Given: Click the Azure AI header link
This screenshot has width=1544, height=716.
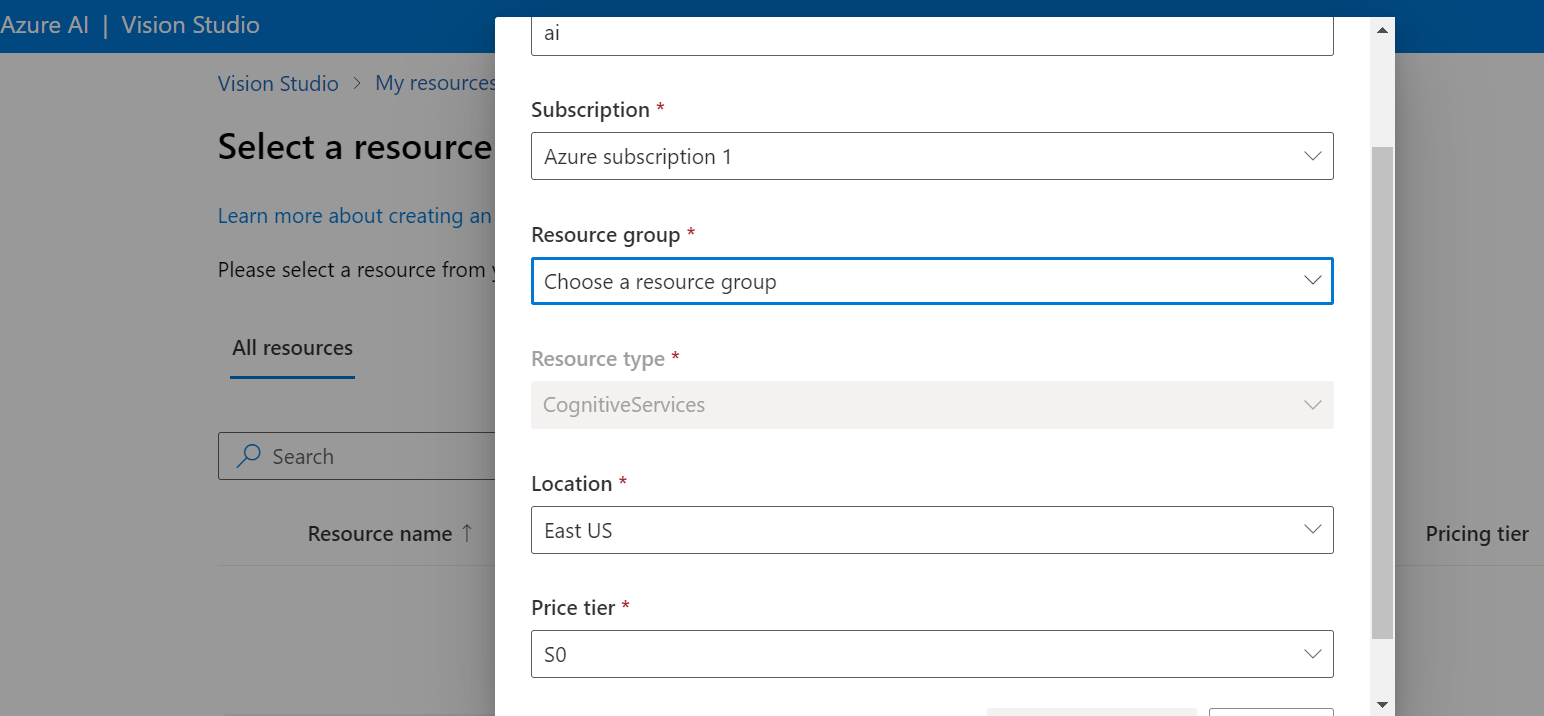Looking at the screenshot, I should click(45, 25).
